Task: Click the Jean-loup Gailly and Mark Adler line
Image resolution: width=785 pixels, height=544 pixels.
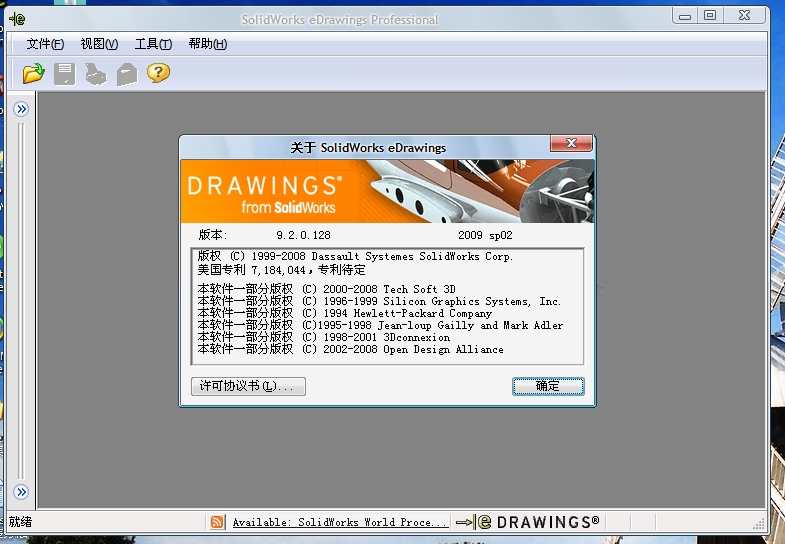Action: [x=380, y=325]
